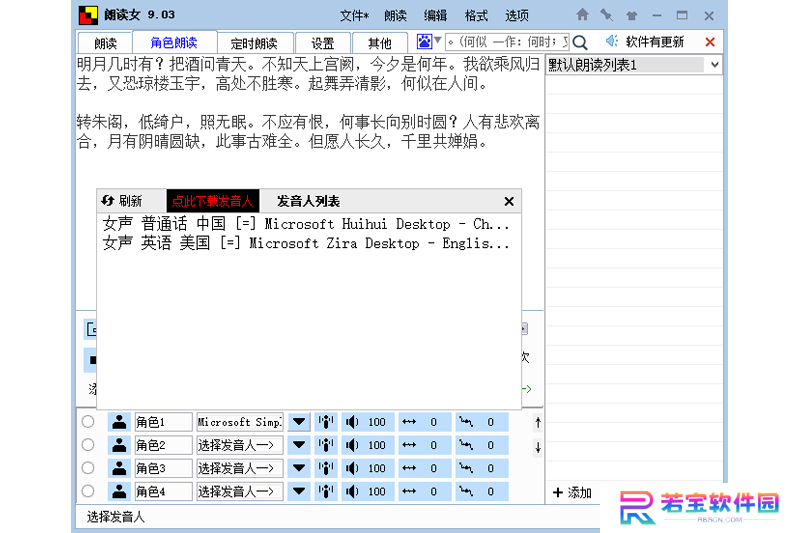Open the skin (shirt) icon
Image resolution: width=800 pixels, height=533 pixels.
pos(632,15)
